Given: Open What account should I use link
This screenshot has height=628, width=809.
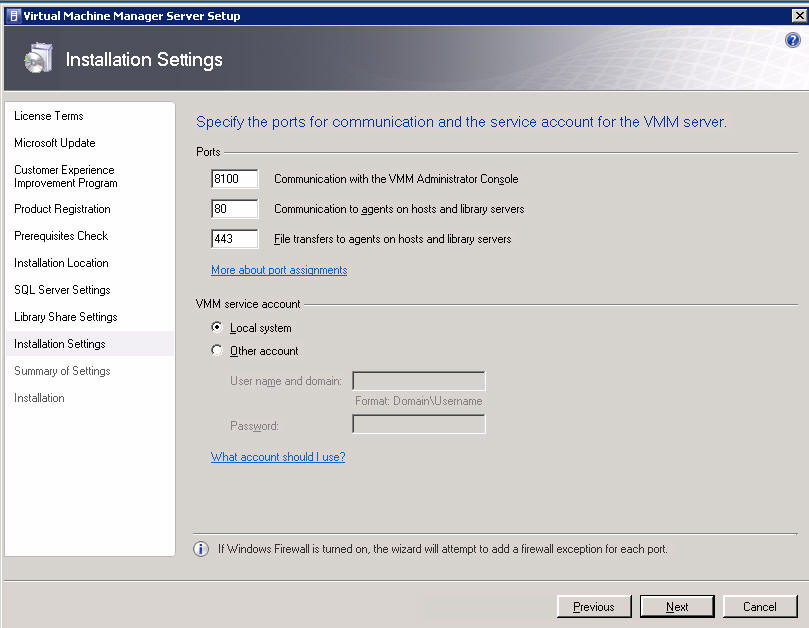Looking at the screenshot, I should (278, 457).
